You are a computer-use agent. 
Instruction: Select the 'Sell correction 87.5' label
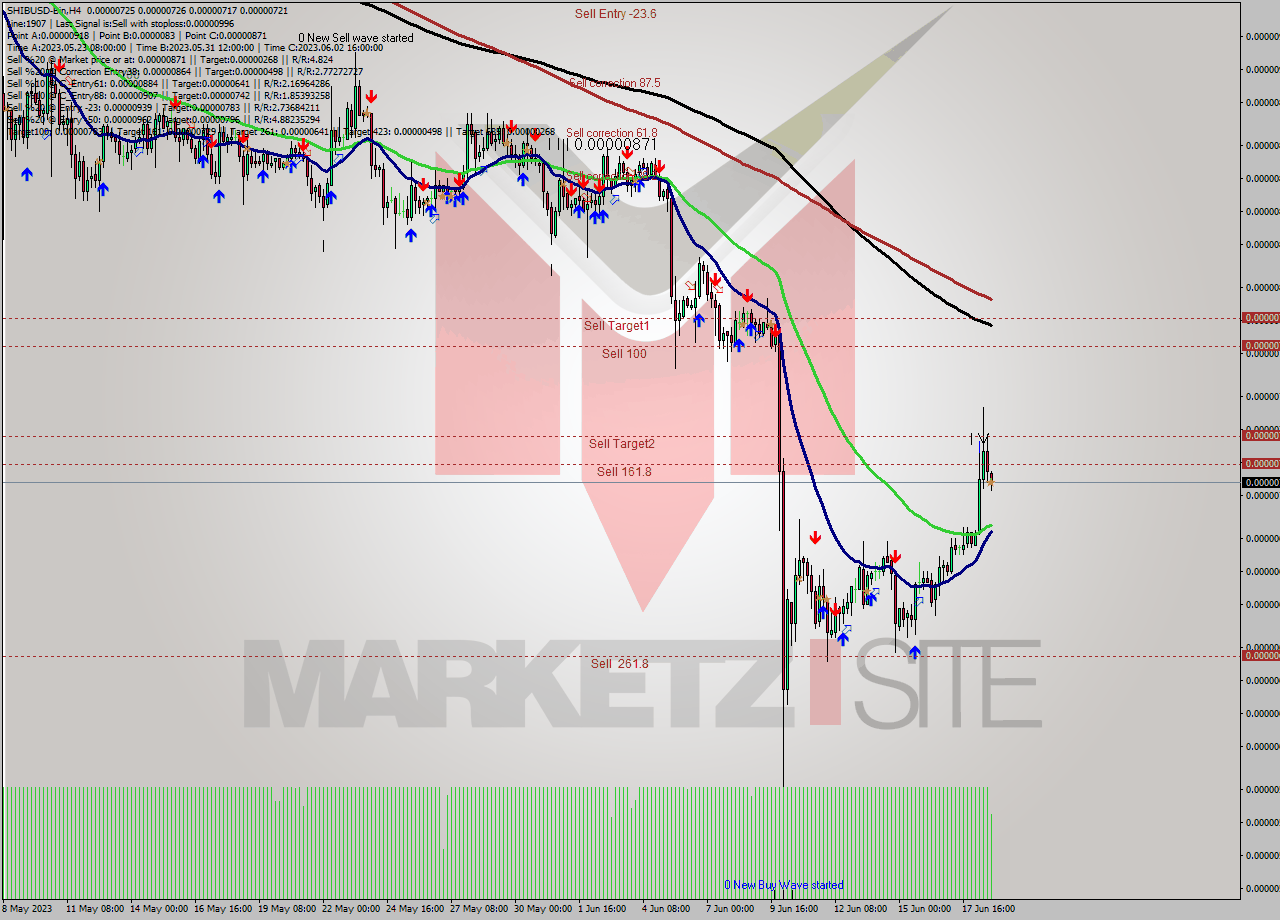point(614,83)
